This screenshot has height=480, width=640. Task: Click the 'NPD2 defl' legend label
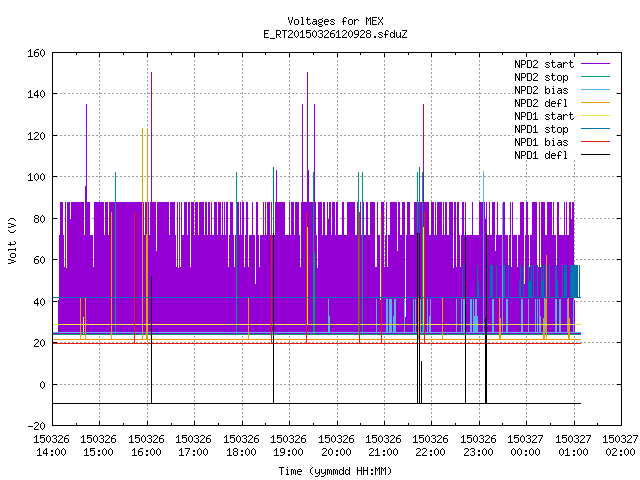pyautogui.click(x=541, y=103)
